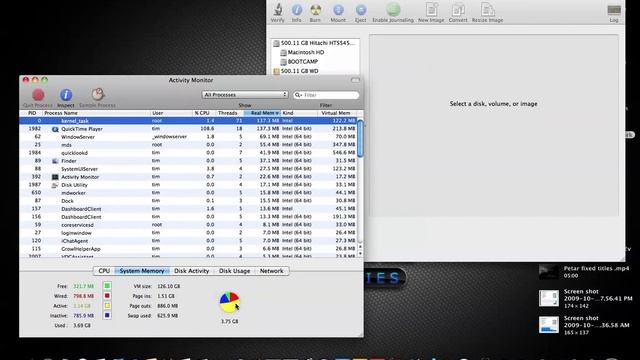Viewport: 640px width, 360px height.
Task: Click the Activity Monitor process icon in list
Action: (55, 177)
